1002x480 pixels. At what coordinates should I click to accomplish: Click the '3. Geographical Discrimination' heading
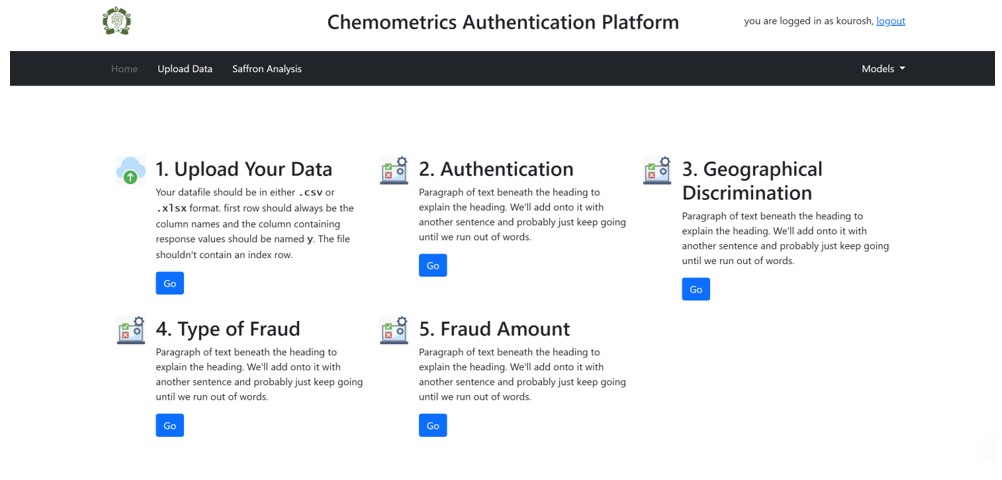[x=752, y=181]
